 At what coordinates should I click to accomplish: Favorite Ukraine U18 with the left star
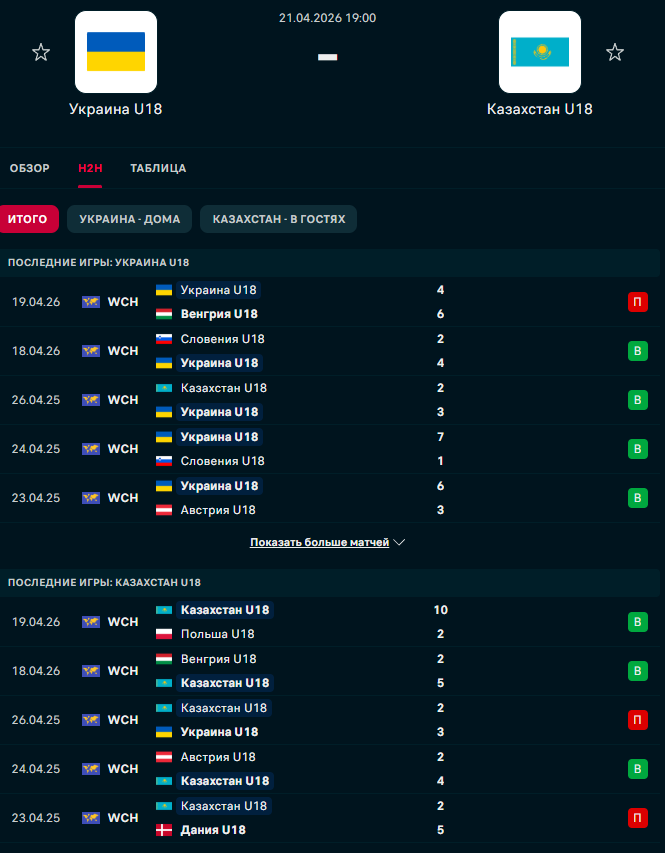41,52
